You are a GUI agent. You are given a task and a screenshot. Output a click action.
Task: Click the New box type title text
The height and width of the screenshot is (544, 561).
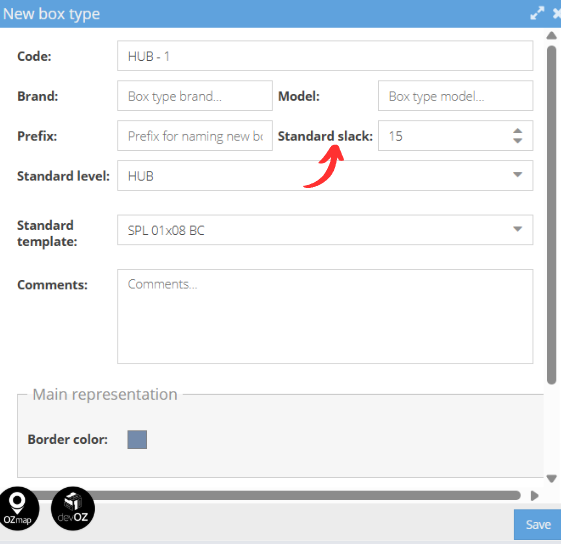coord(51,14)
